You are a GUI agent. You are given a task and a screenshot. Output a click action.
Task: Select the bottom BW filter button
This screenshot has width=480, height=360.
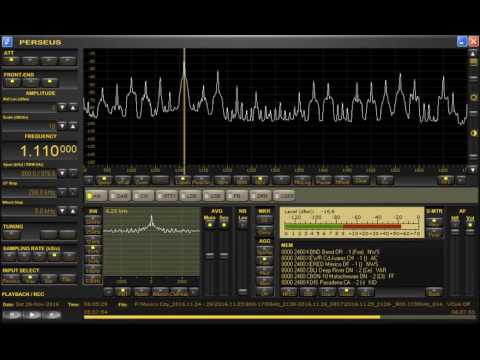pyautogui.click(x=93, y=279)
